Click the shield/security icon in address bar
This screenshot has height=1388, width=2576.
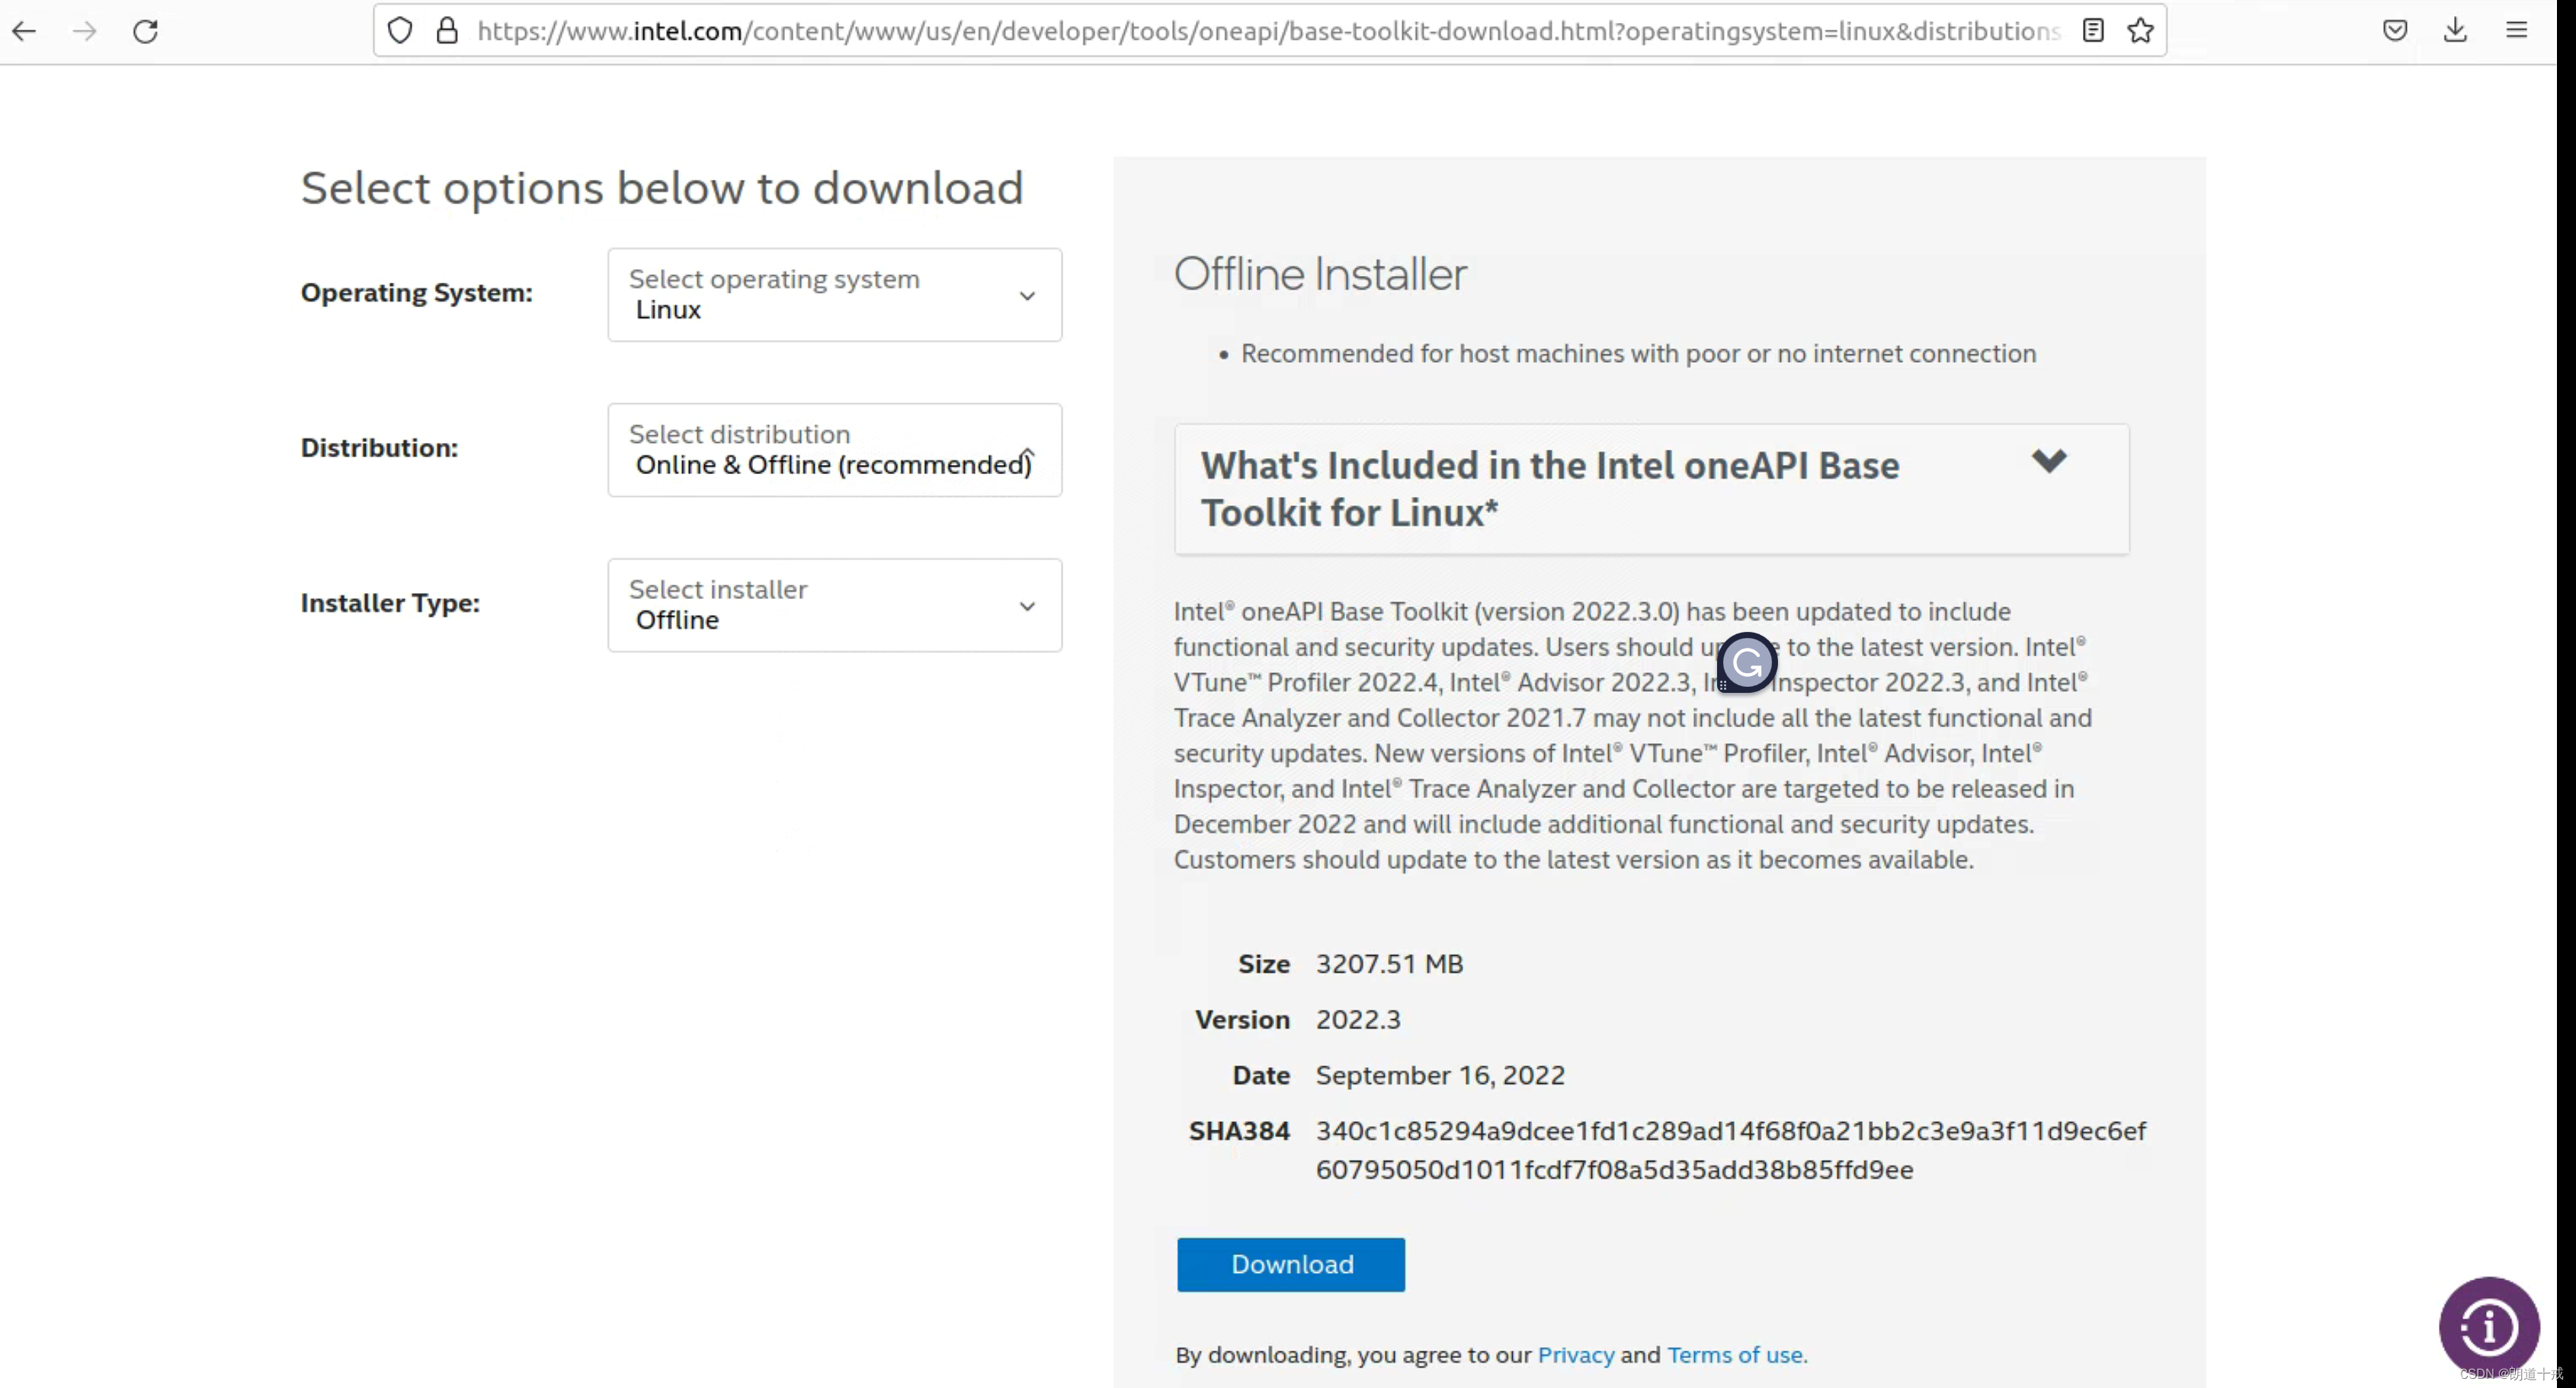coord(398,29)
